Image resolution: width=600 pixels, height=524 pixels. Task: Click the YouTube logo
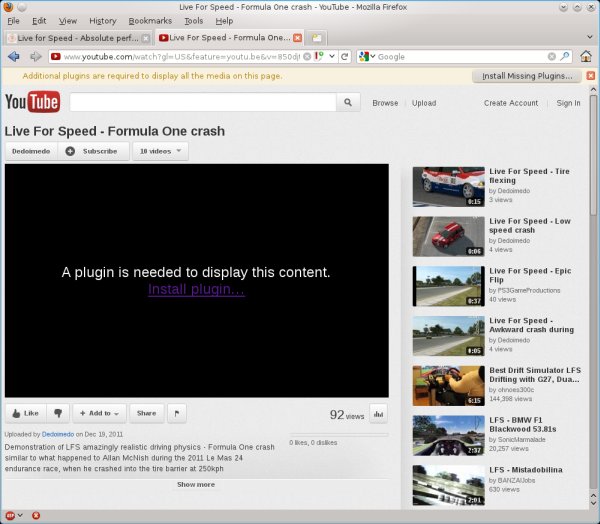pyautogui.click(x=32, y=102)
